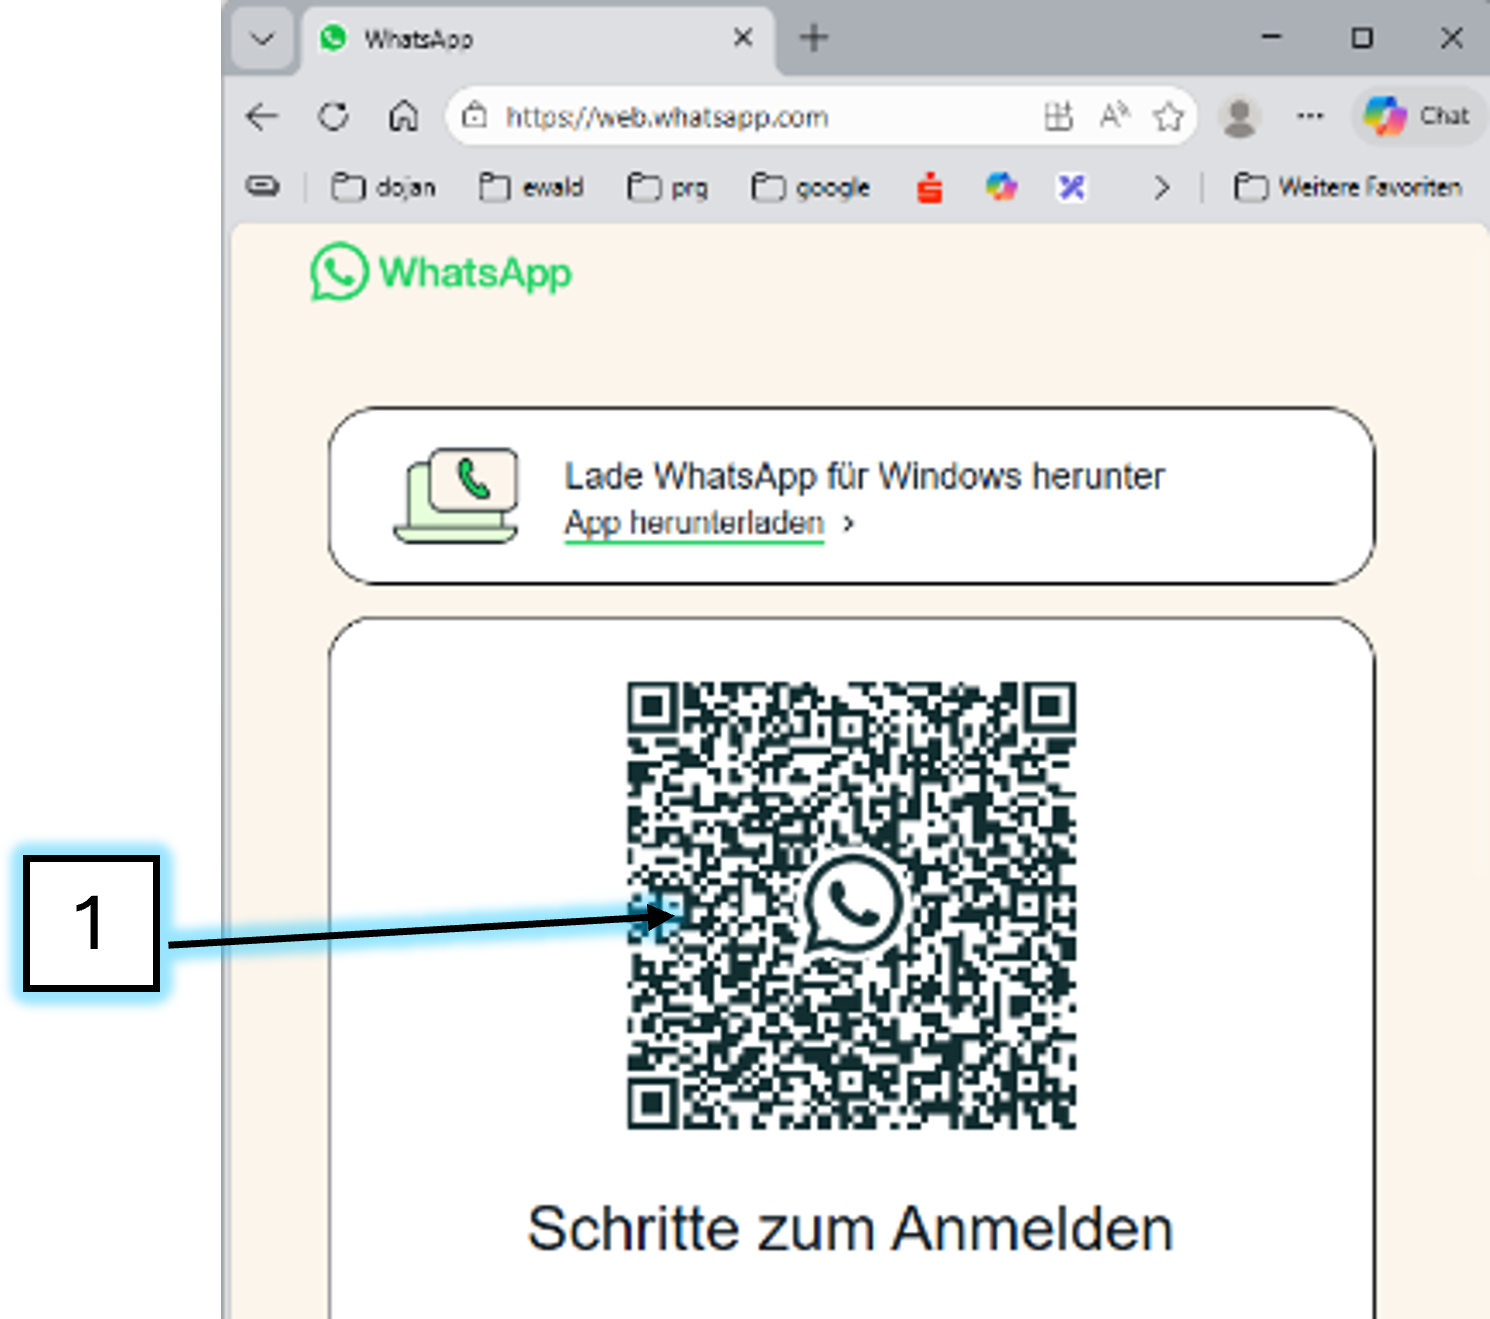Click the red Sparkasse bookmark icon

tap(929, 187)
